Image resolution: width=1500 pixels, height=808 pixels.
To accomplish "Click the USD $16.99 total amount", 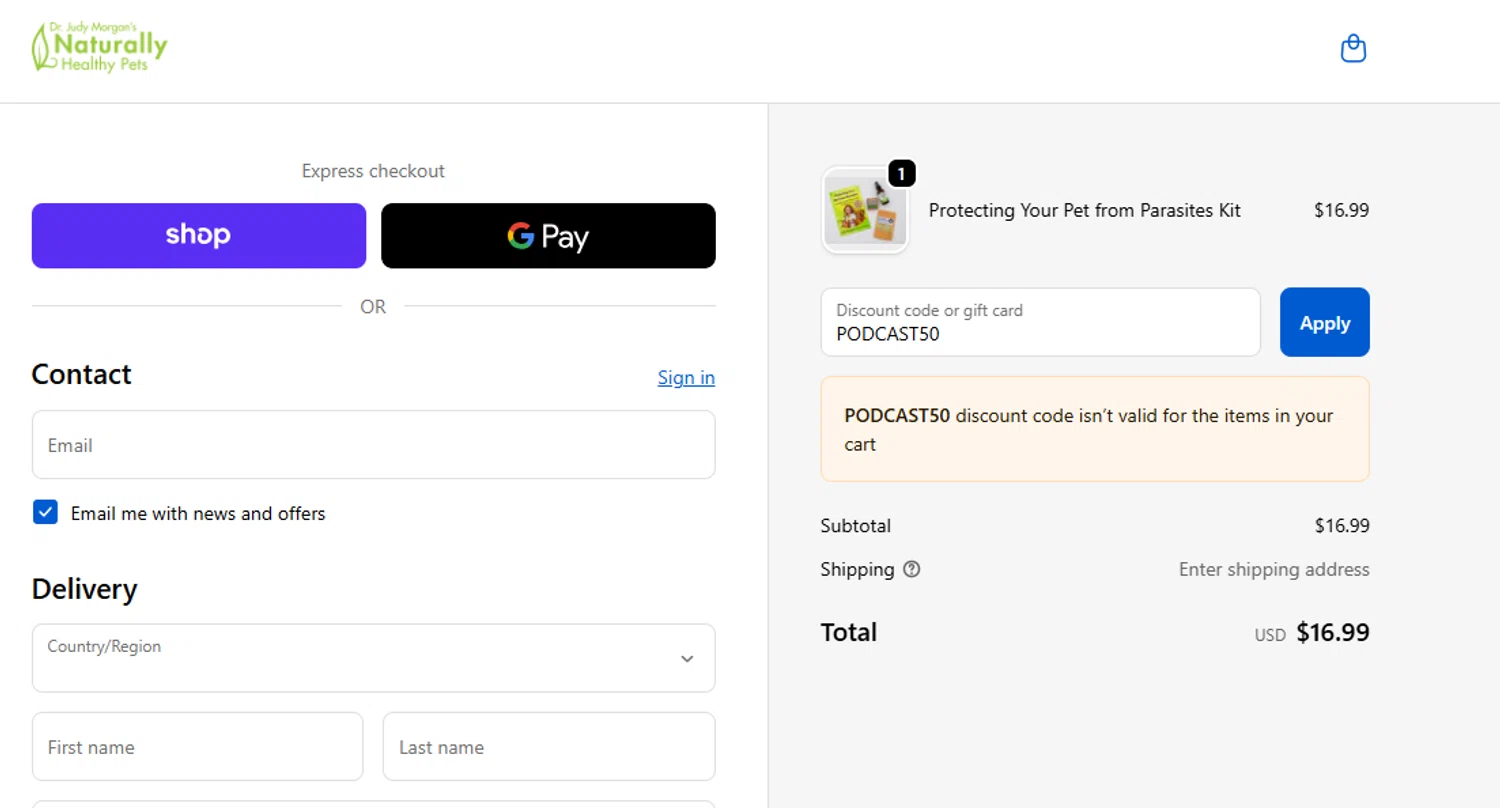I will [1312, 633].
